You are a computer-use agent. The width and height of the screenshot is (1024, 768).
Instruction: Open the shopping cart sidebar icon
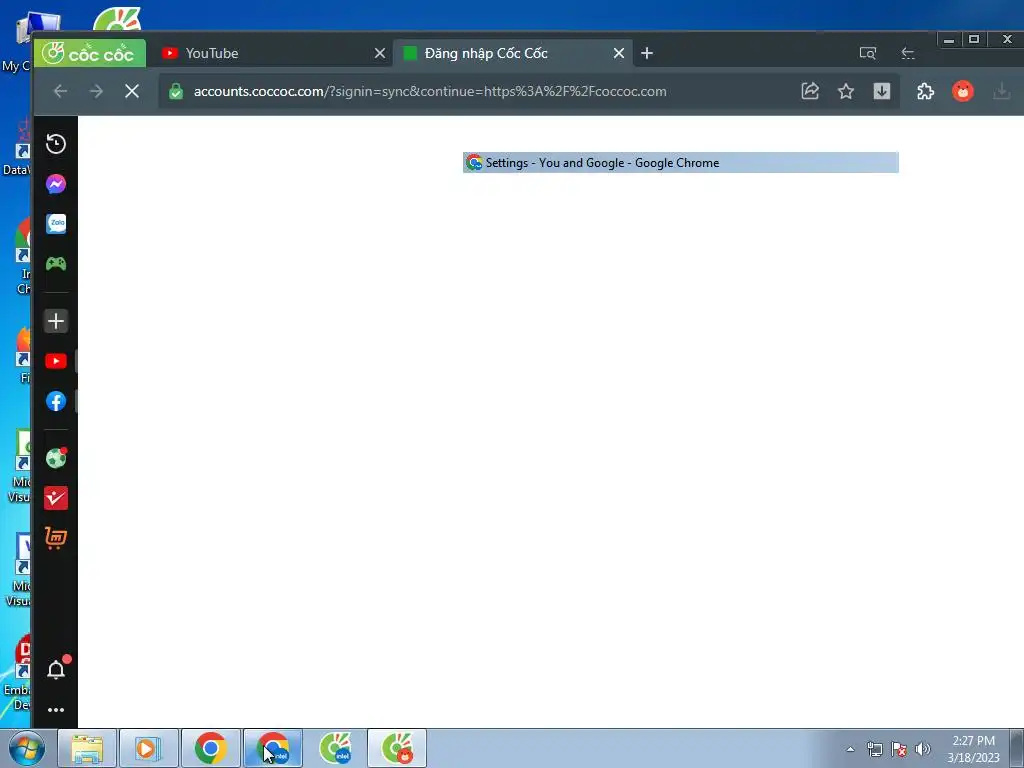coord(56,538)
